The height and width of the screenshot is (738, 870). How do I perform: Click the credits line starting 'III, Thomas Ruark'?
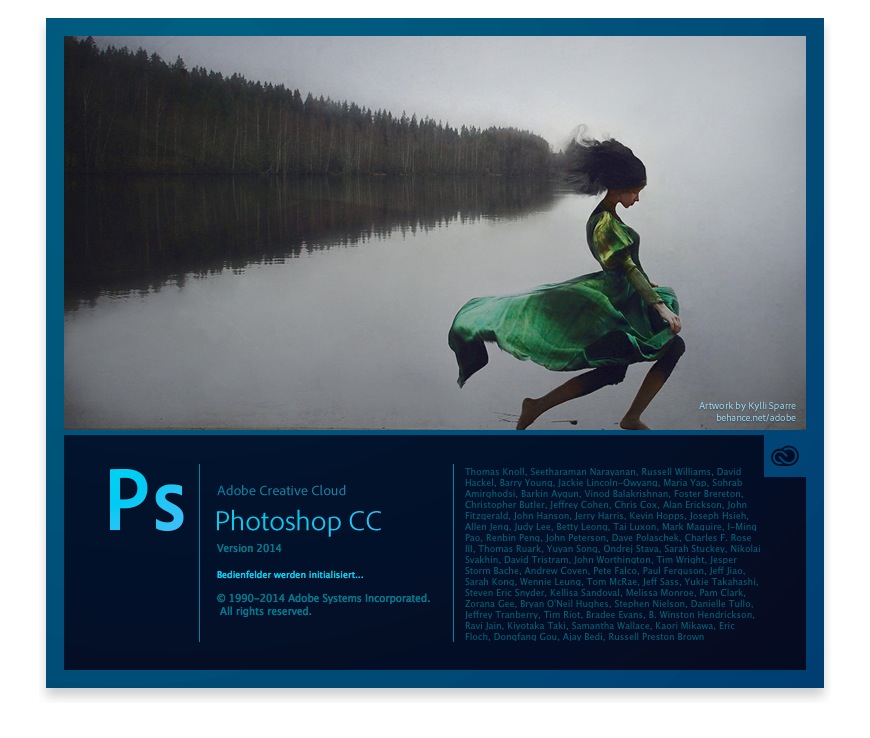pos(613,549)
